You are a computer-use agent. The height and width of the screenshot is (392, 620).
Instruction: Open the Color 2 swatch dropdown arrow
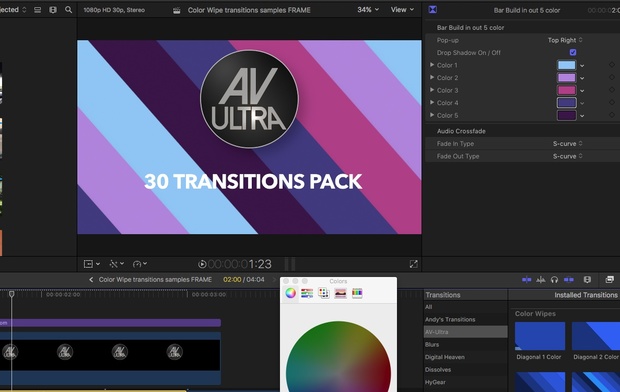coord(582,78)
